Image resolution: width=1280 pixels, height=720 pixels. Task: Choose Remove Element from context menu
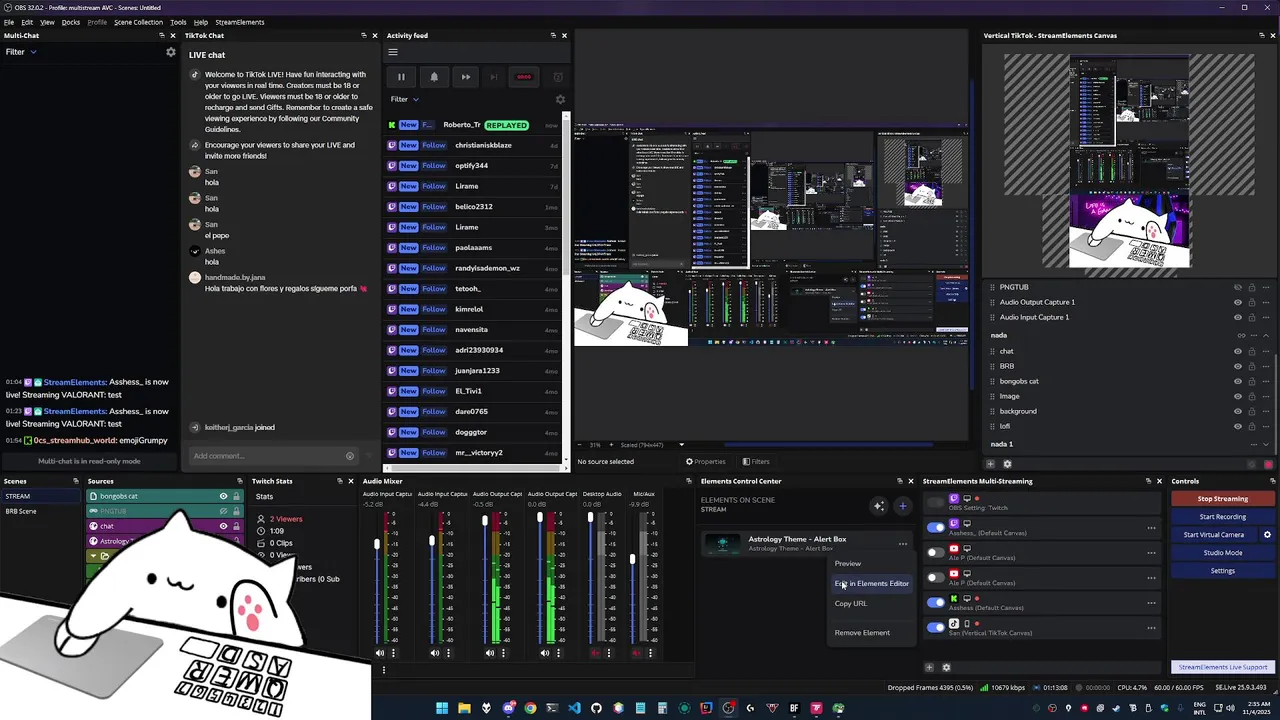point(862,632)
